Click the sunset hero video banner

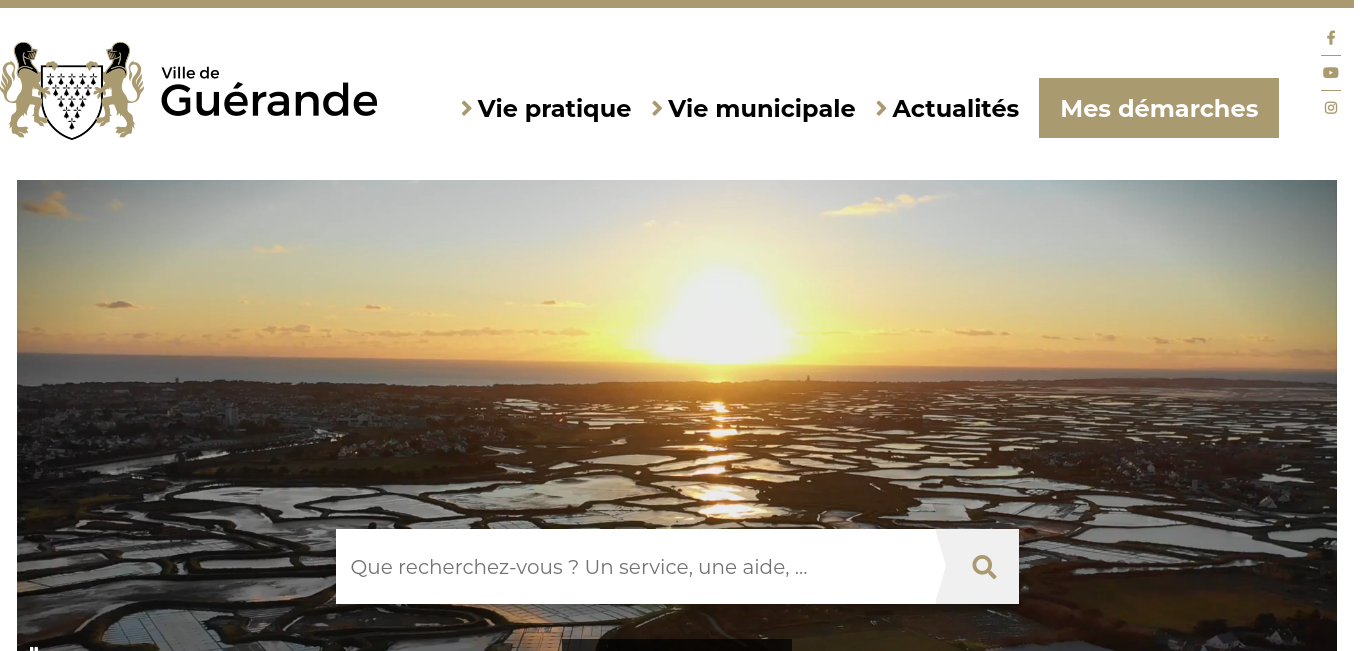pyautogui.click(x=677, y=415)
